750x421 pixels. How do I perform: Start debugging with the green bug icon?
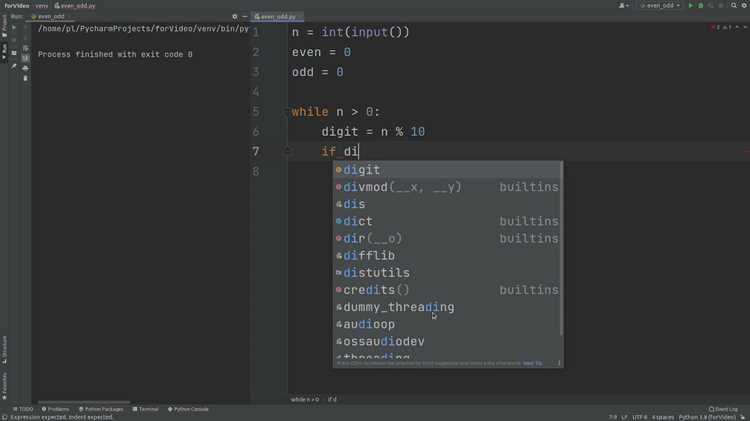point(701,5)
